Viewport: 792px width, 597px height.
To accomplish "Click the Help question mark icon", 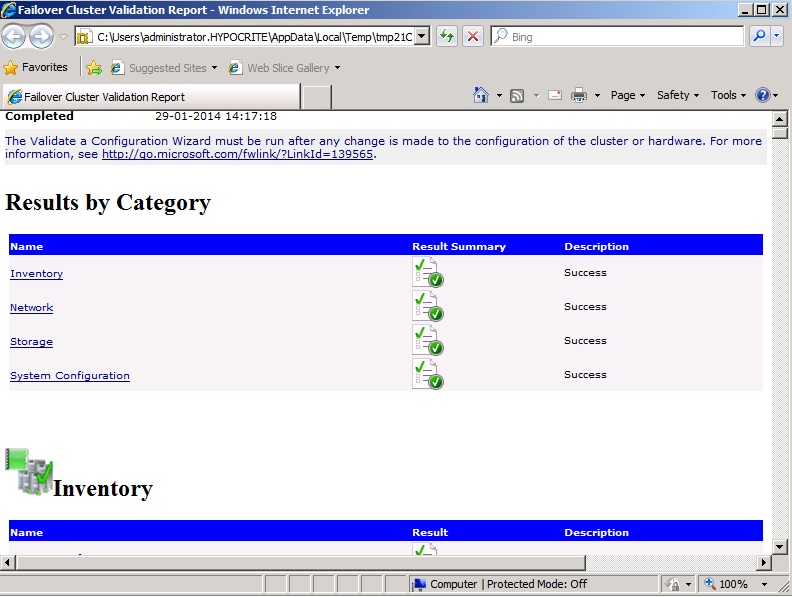I will tap(762, 95).
